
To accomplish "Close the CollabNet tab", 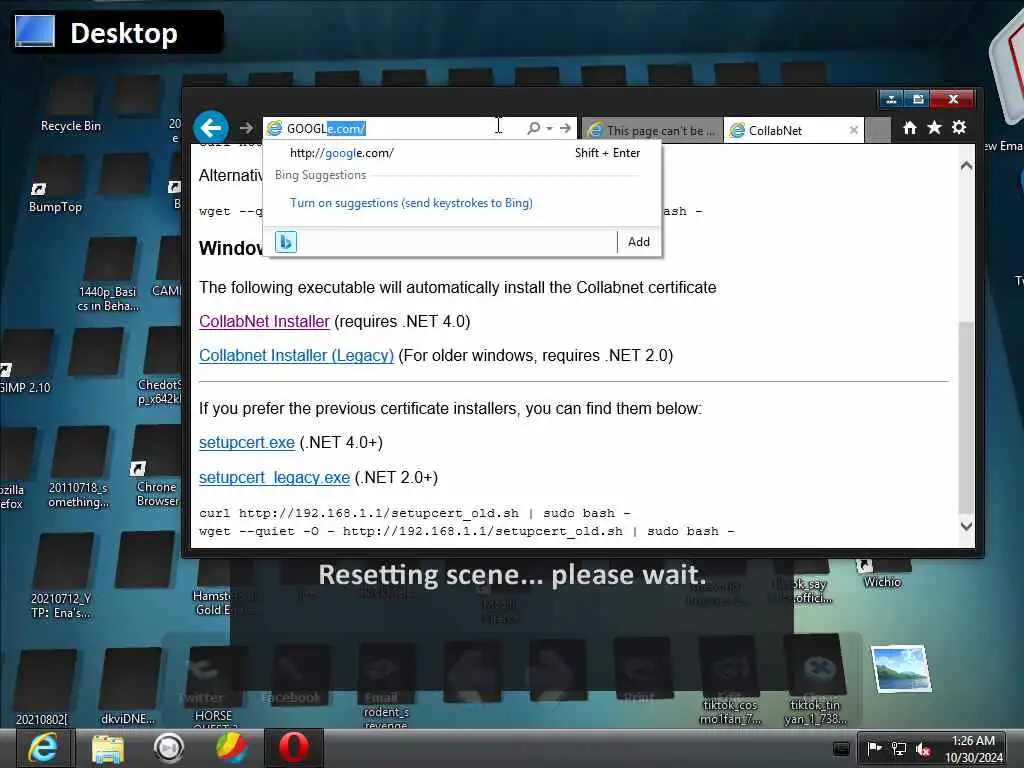I will 854,130.
